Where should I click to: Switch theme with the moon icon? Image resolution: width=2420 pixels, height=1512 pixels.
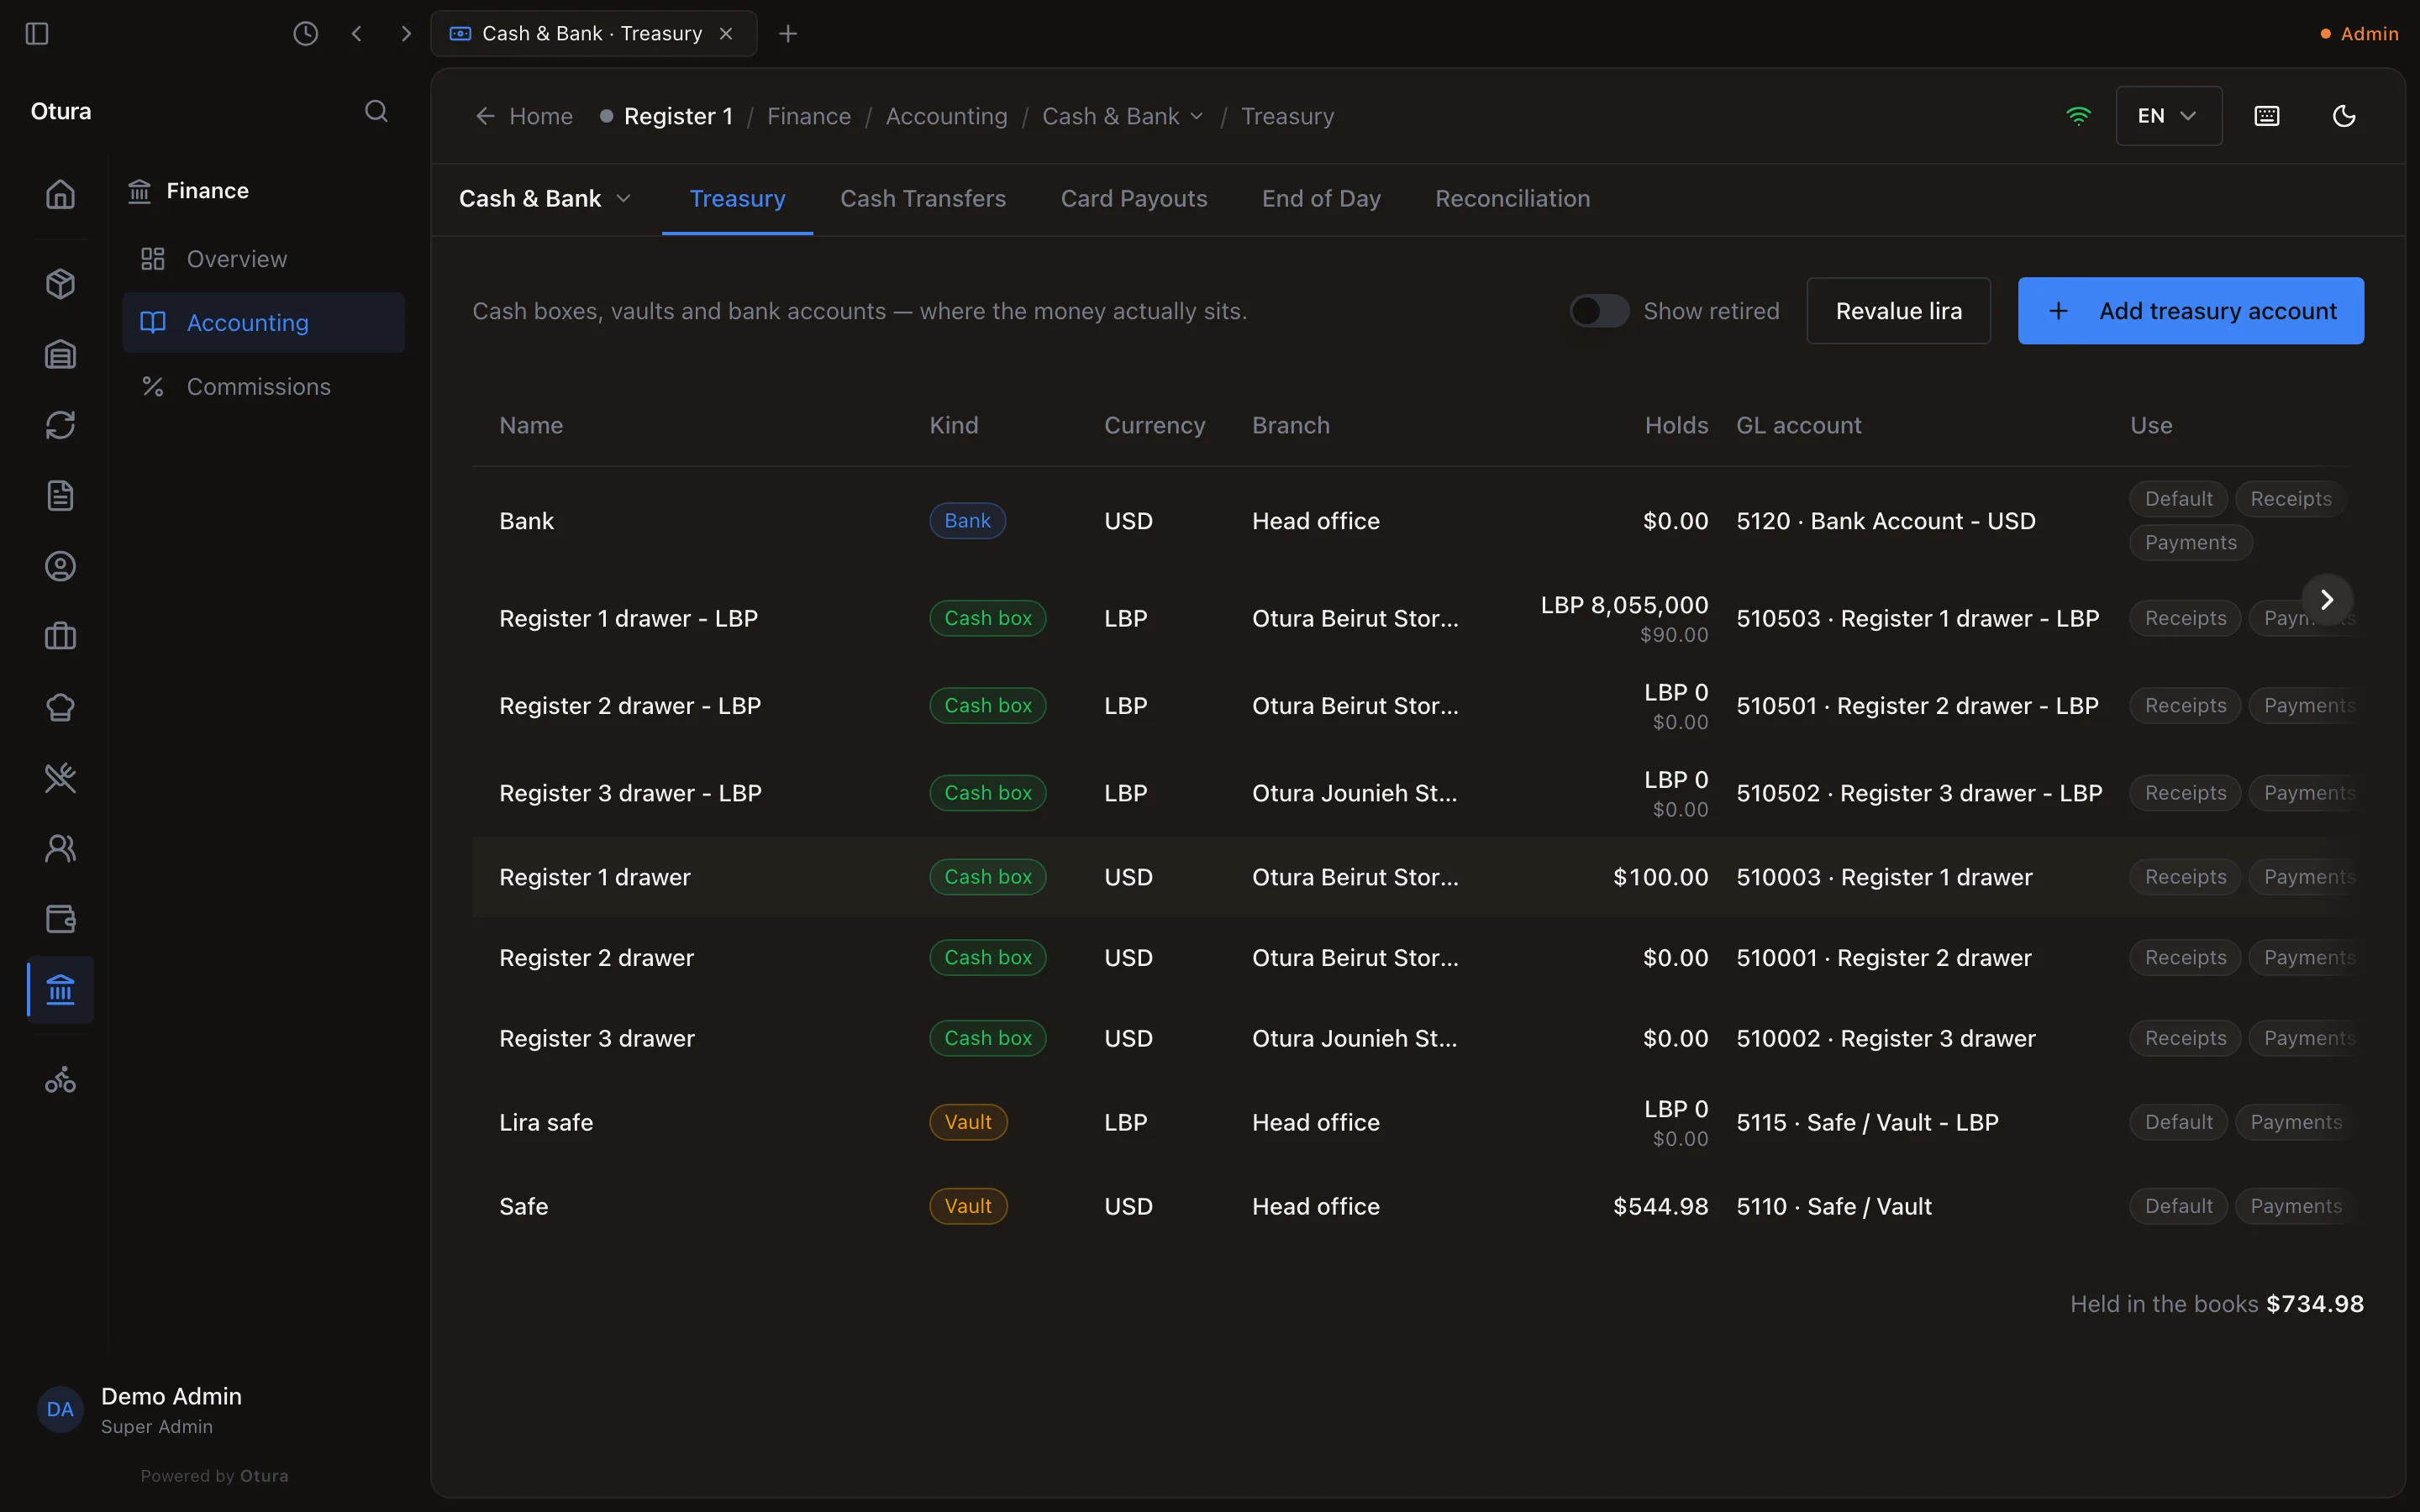pyautogui.click(x=2344, y=116)
